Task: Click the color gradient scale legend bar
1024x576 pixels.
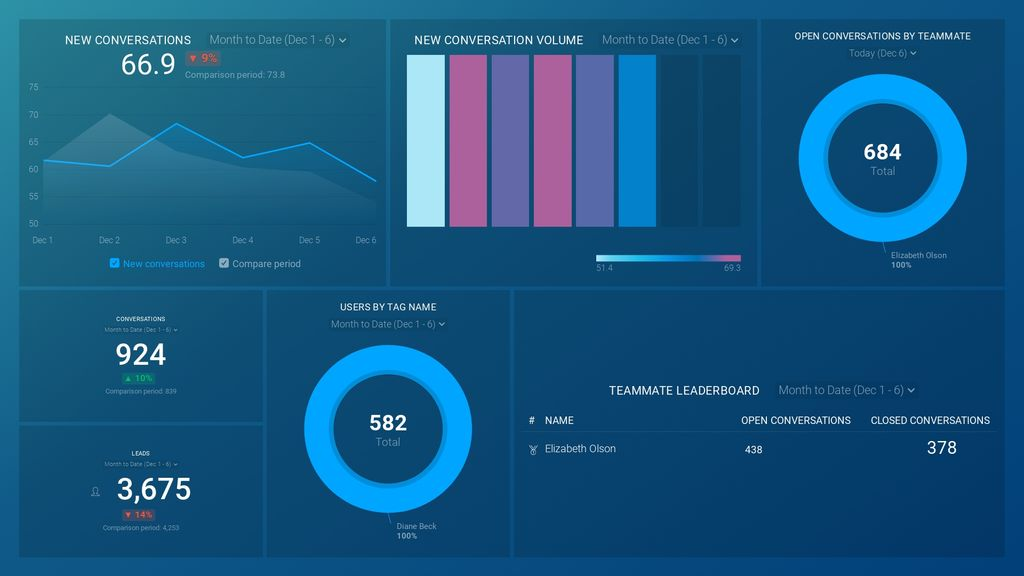Action: 668,258
